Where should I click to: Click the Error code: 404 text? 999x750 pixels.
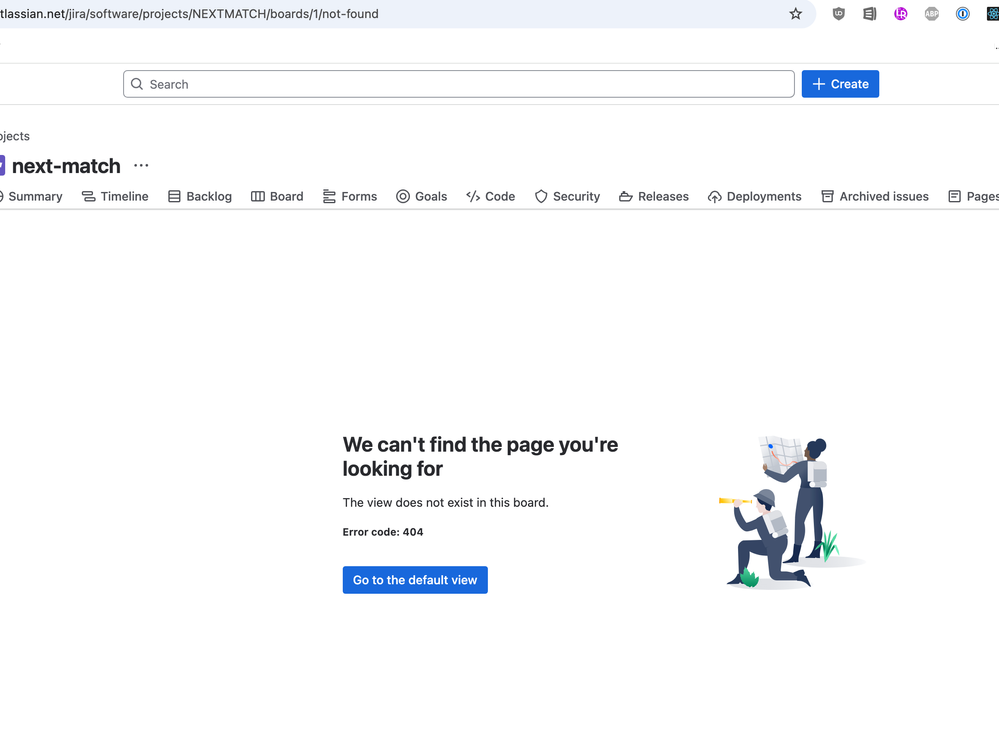[x=383, y=532]
